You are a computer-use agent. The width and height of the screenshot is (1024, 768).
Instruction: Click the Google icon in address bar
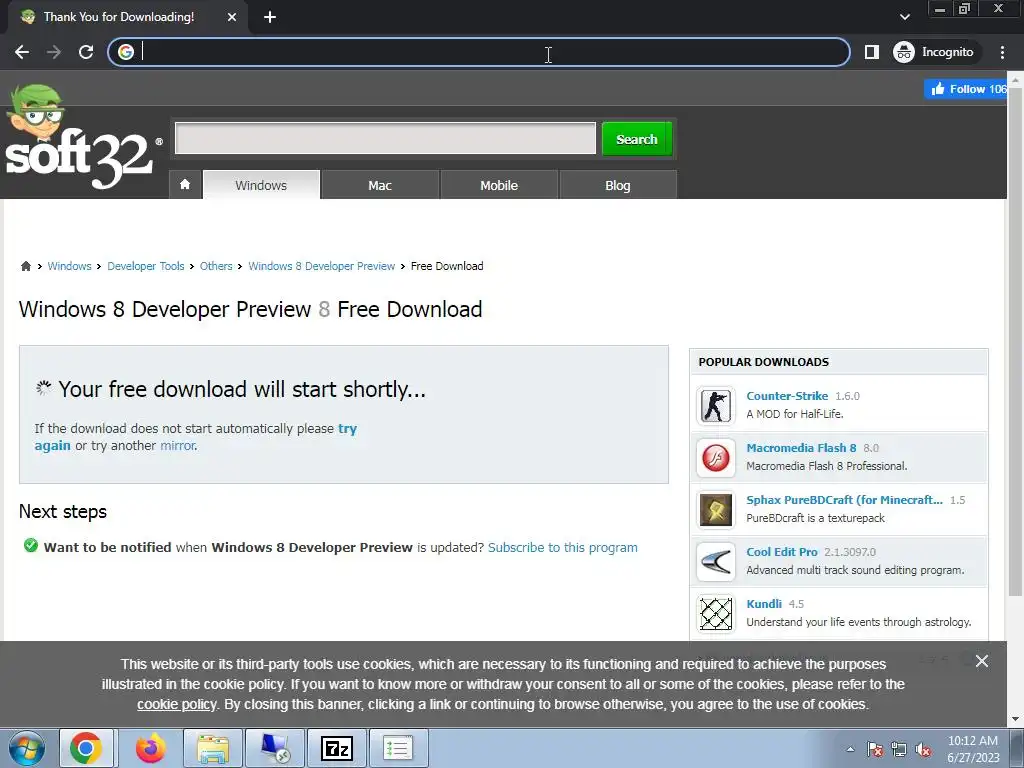(x=126, y=52)
